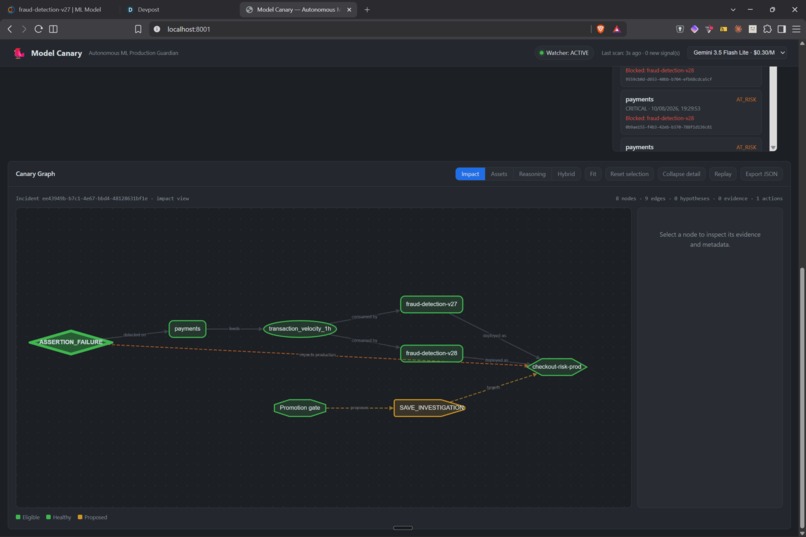Select the ASSERTION_FAILURE diamond node
Image resolution: width=806 pixels, height=537 pixels.
tap(71, 342)
